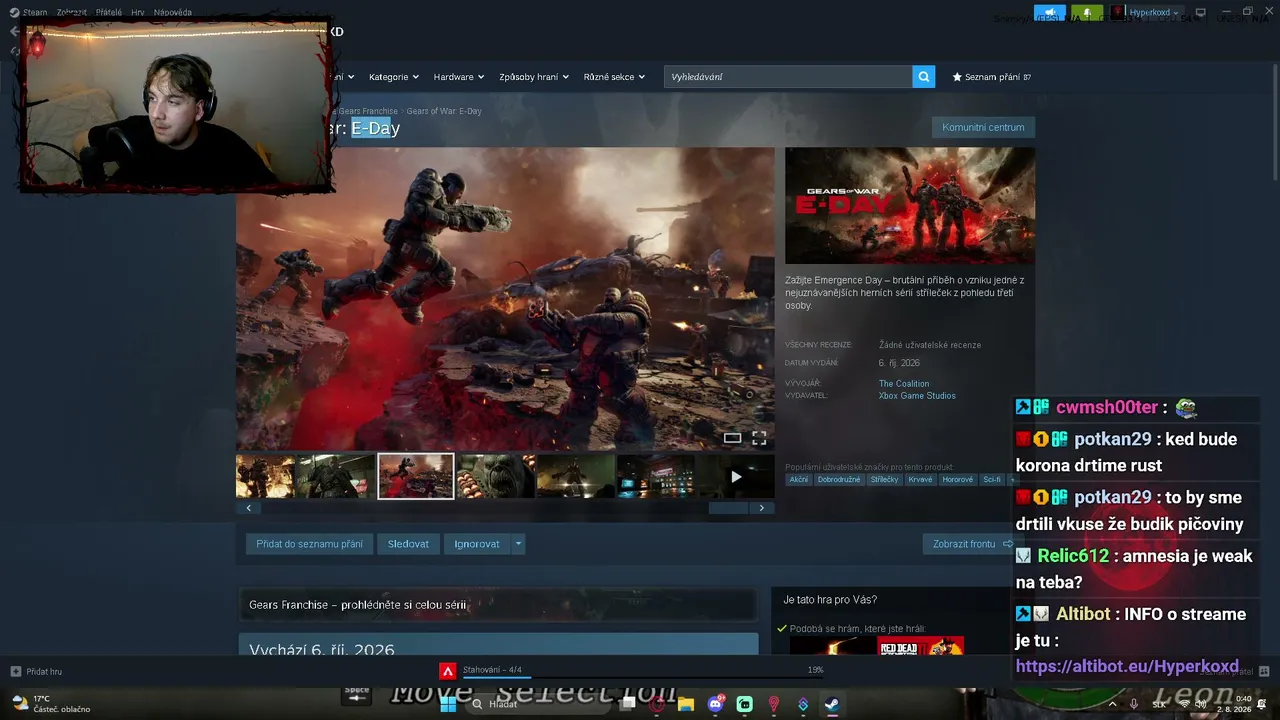The width and height of the screenshot is (1280, 720).
Task: Click the Gears Franchise series banner
Action: 497,605
